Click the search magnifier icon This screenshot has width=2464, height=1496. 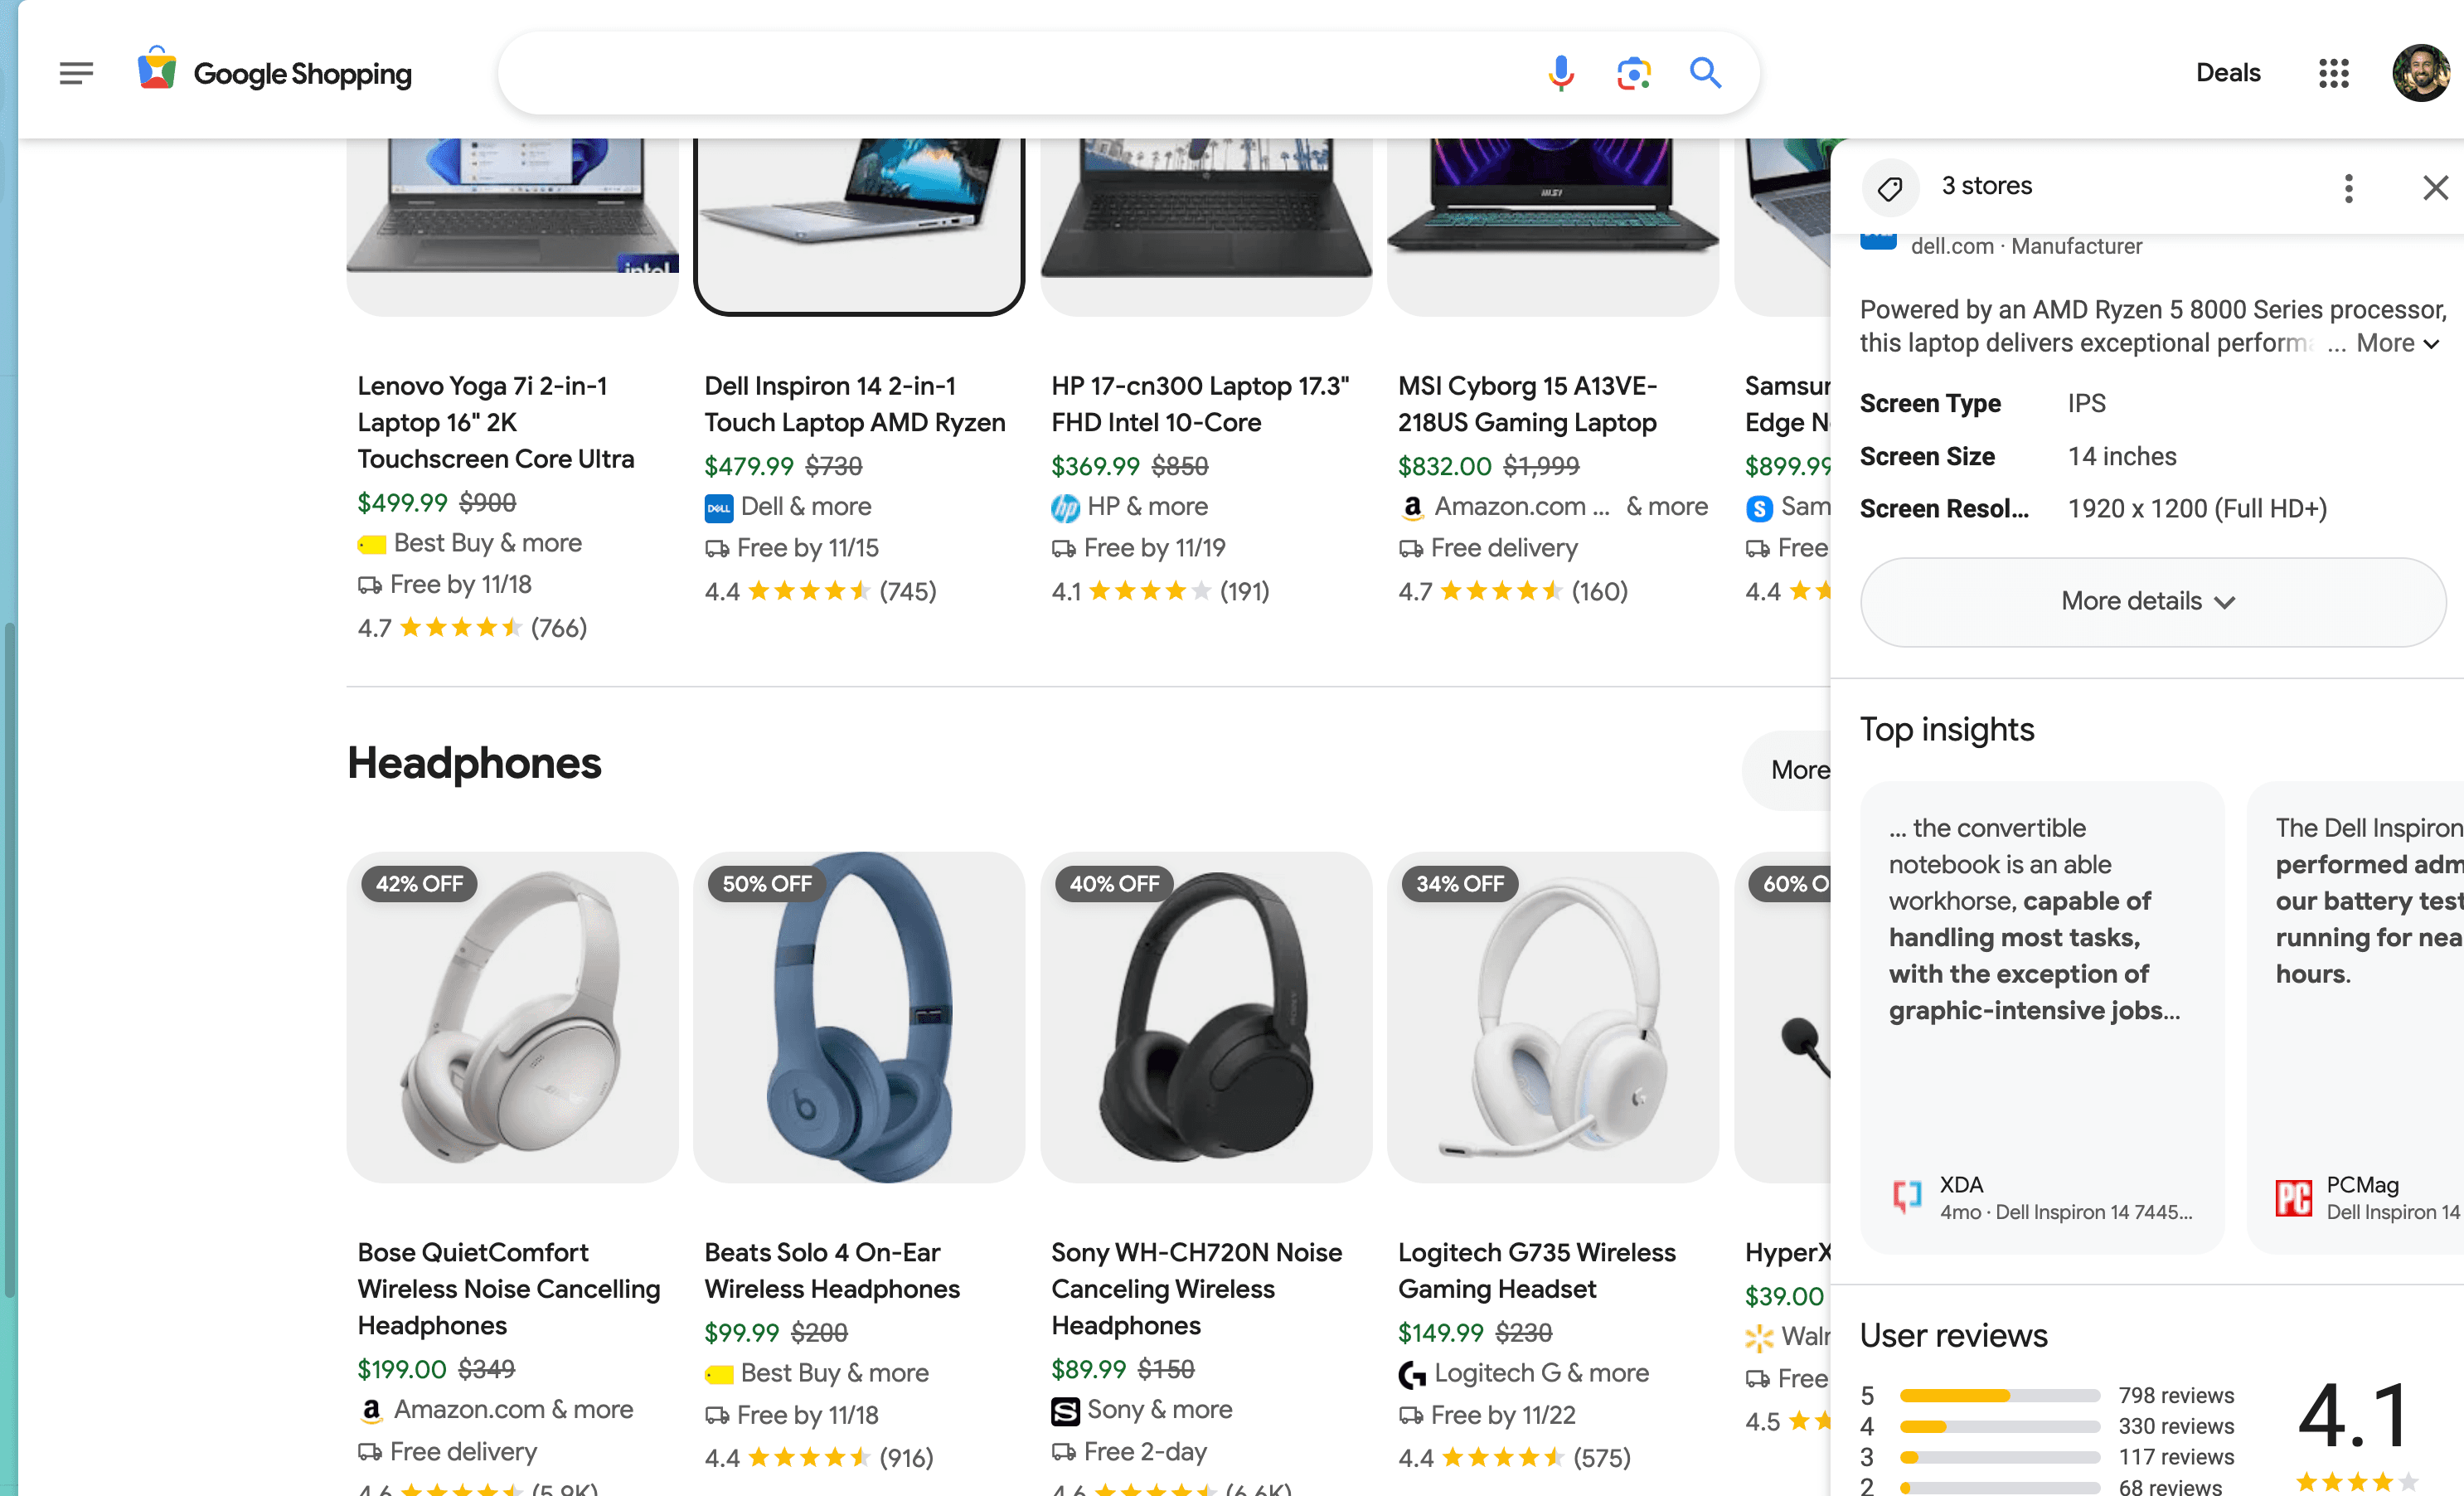pyautogui.click(x=1705, y=72)
